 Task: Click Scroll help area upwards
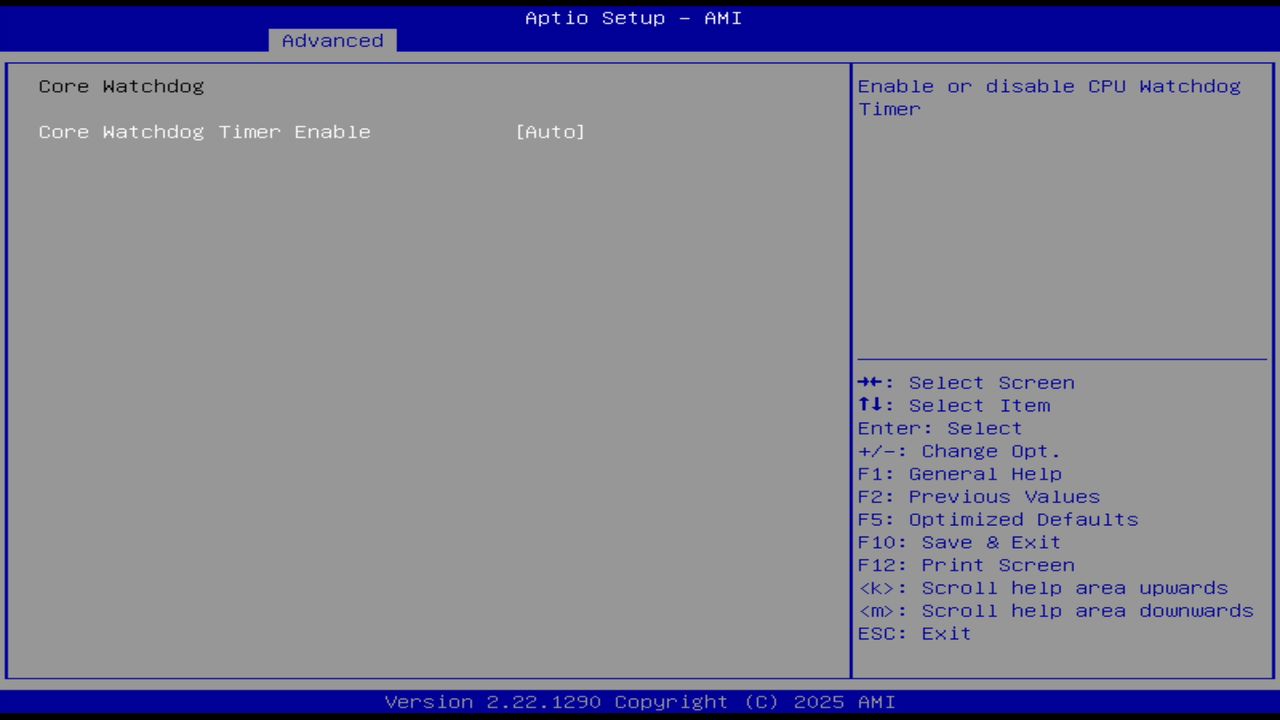[x=1043, y=588]
